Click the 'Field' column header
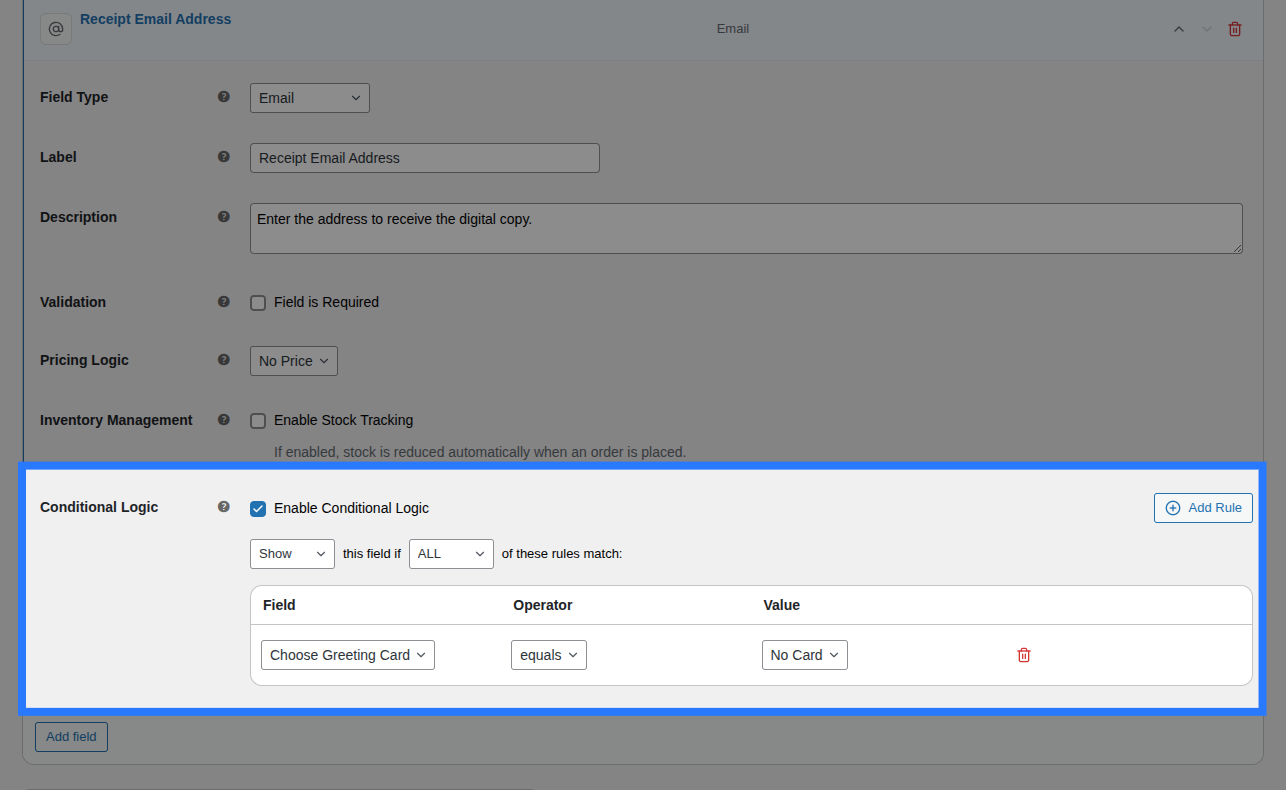 [279, 605]
